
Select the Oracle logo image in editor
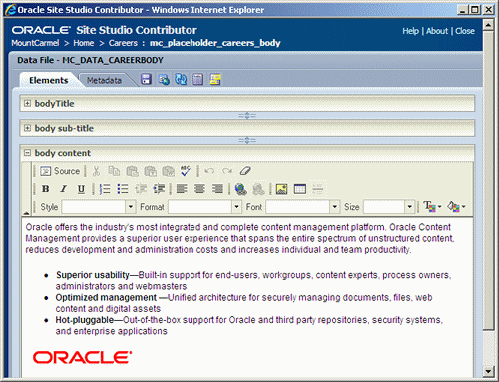82,357
